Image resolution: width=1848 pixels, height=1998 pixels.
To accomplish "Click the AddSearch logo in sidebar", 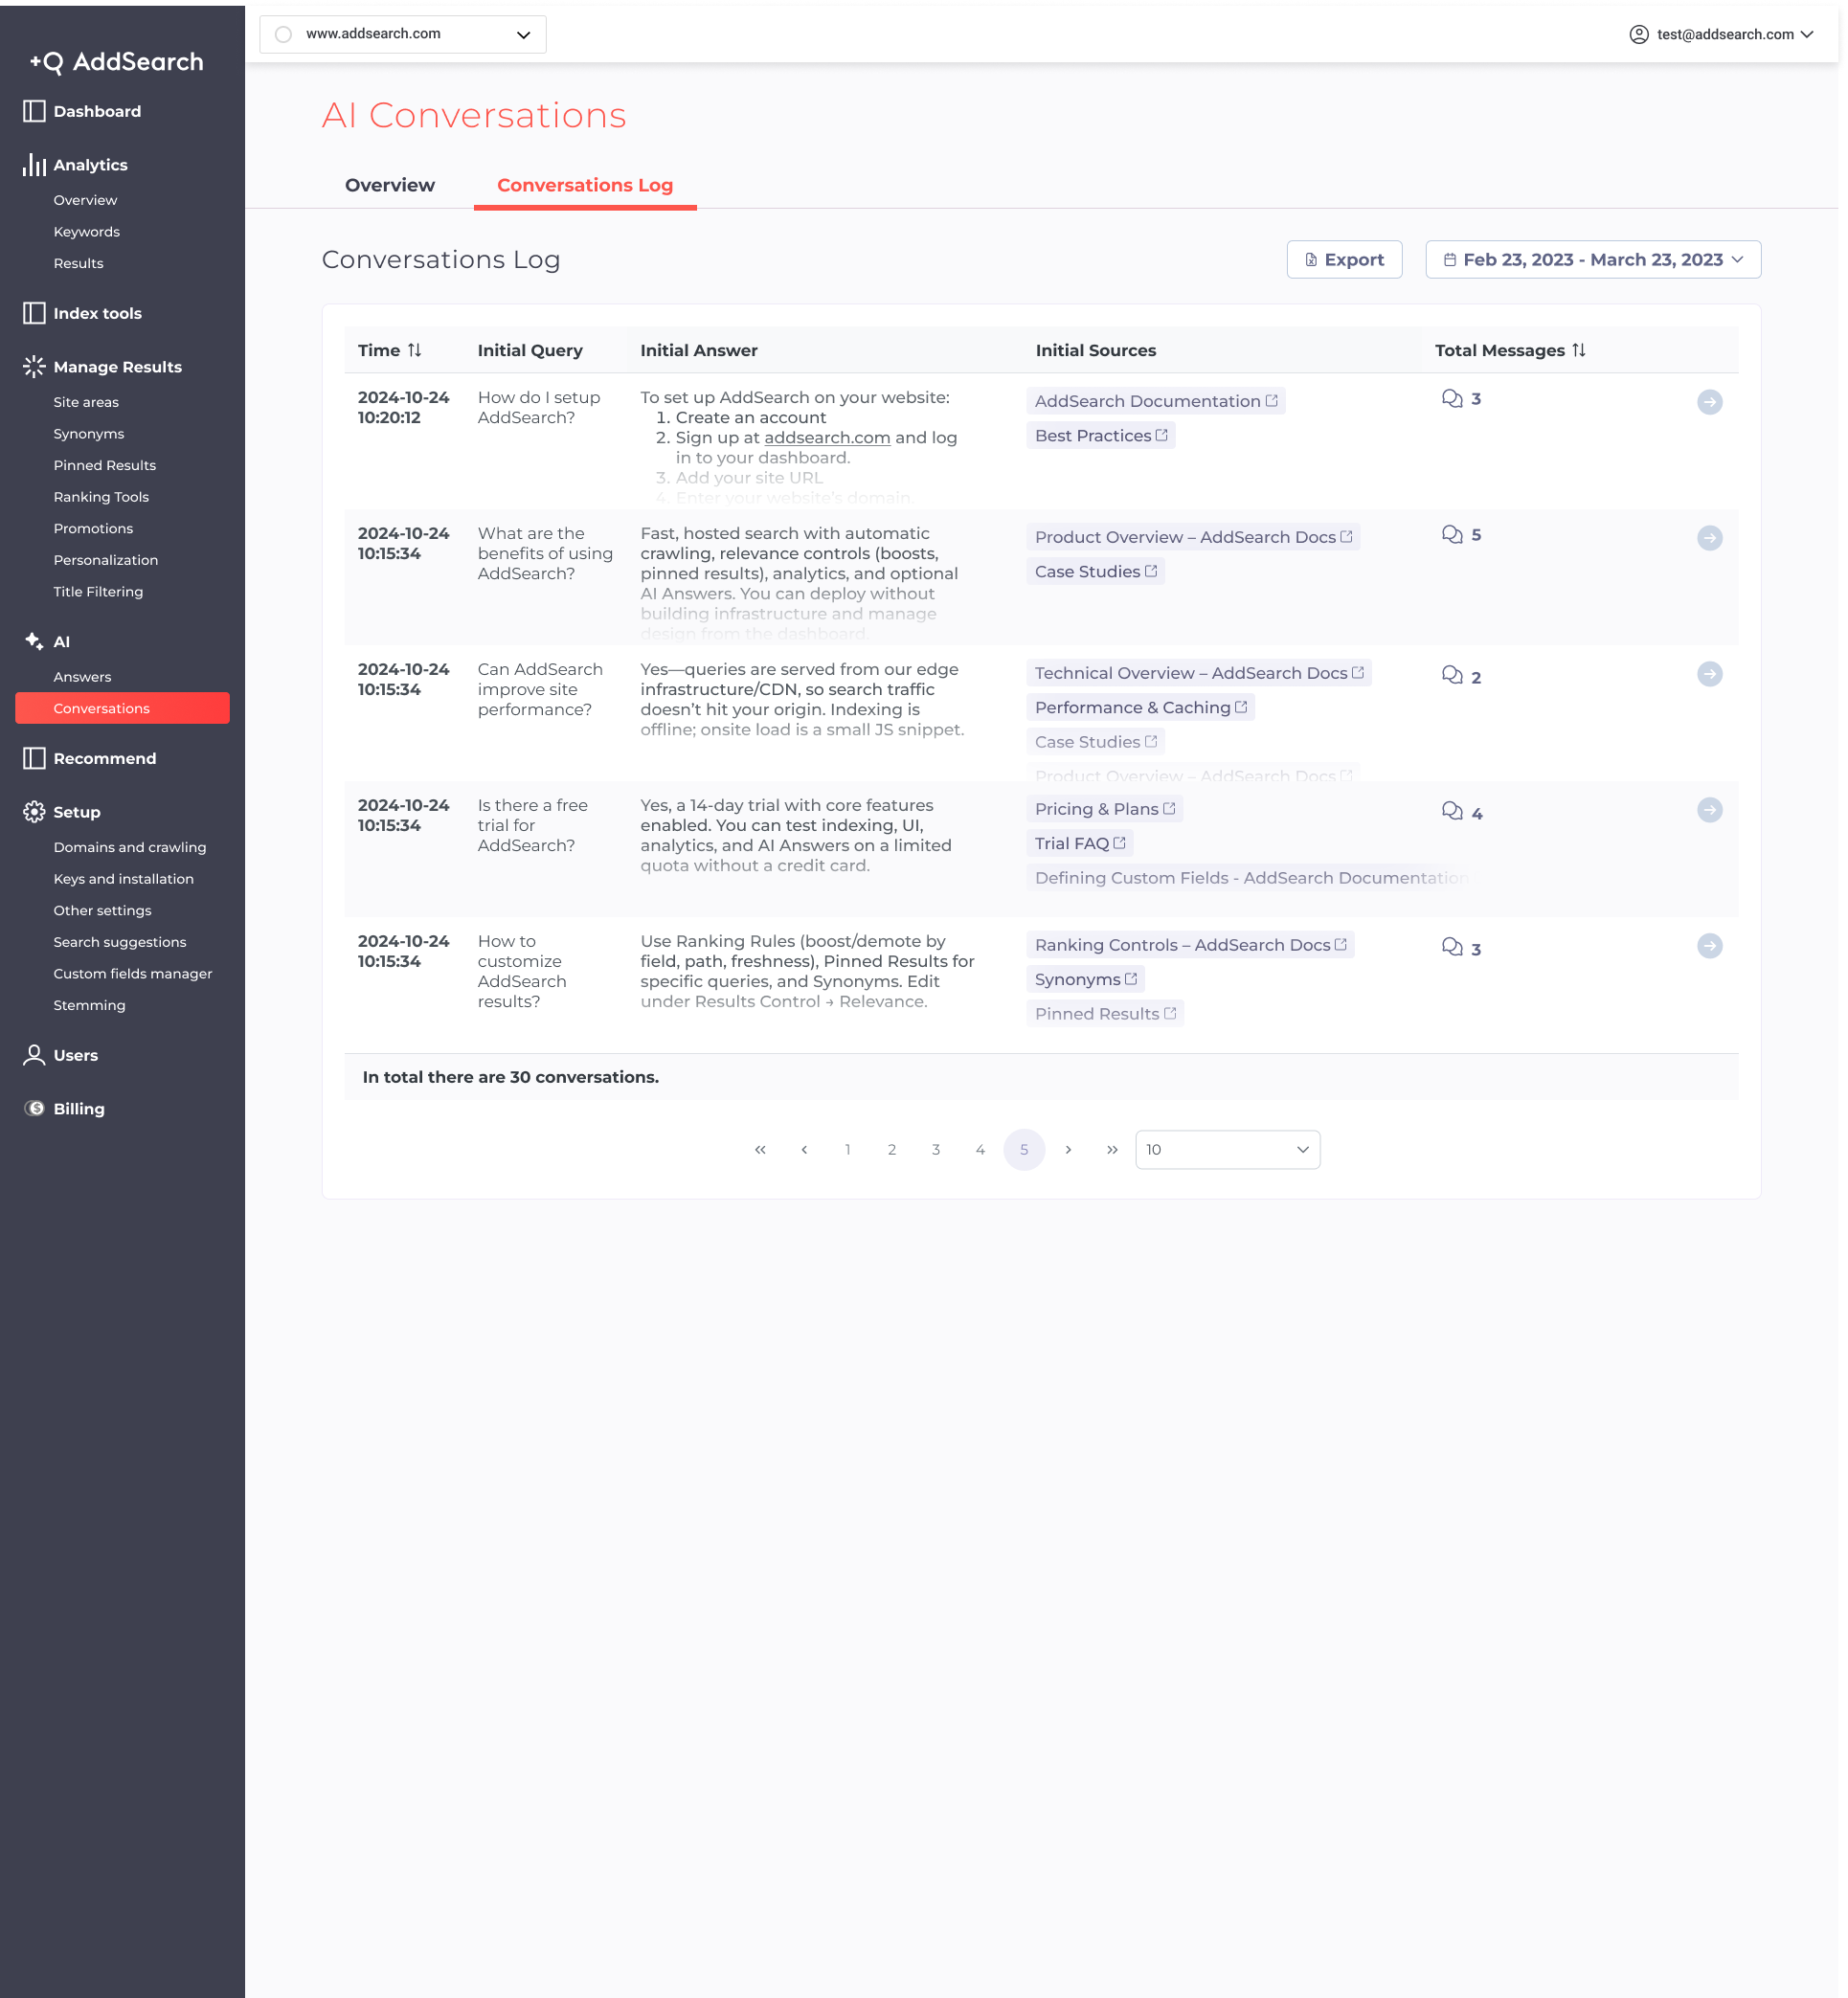I will 116,62.
